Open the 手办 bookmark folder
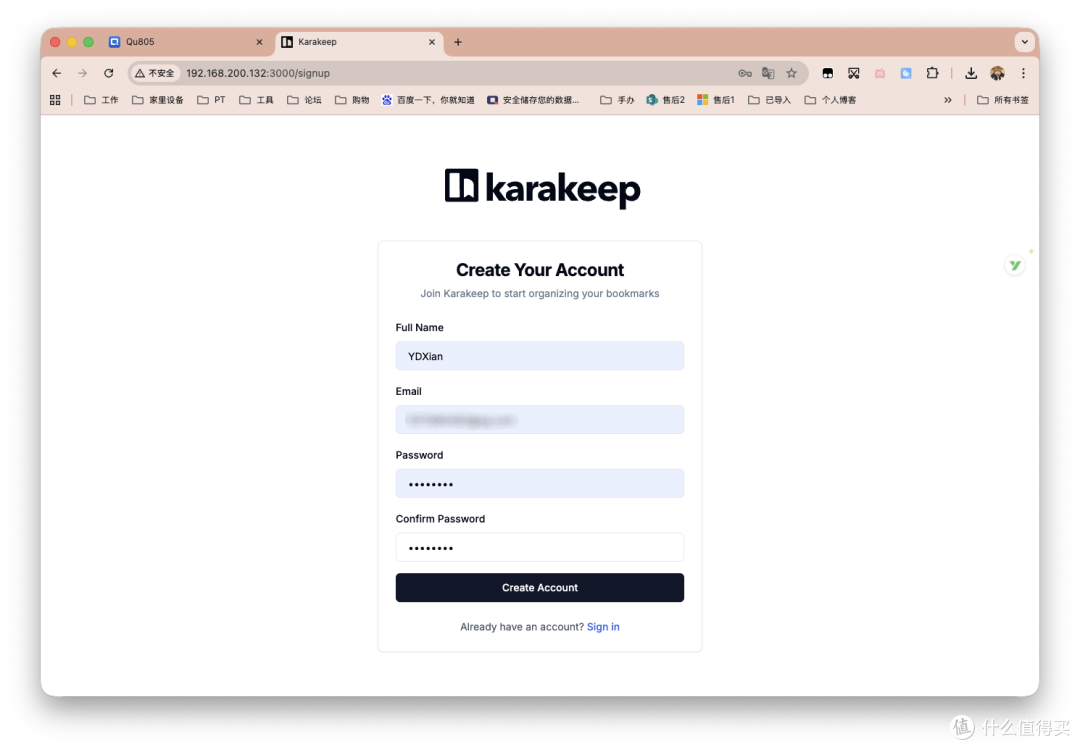This screenshot has height=750, width=1080. (617, 100)
